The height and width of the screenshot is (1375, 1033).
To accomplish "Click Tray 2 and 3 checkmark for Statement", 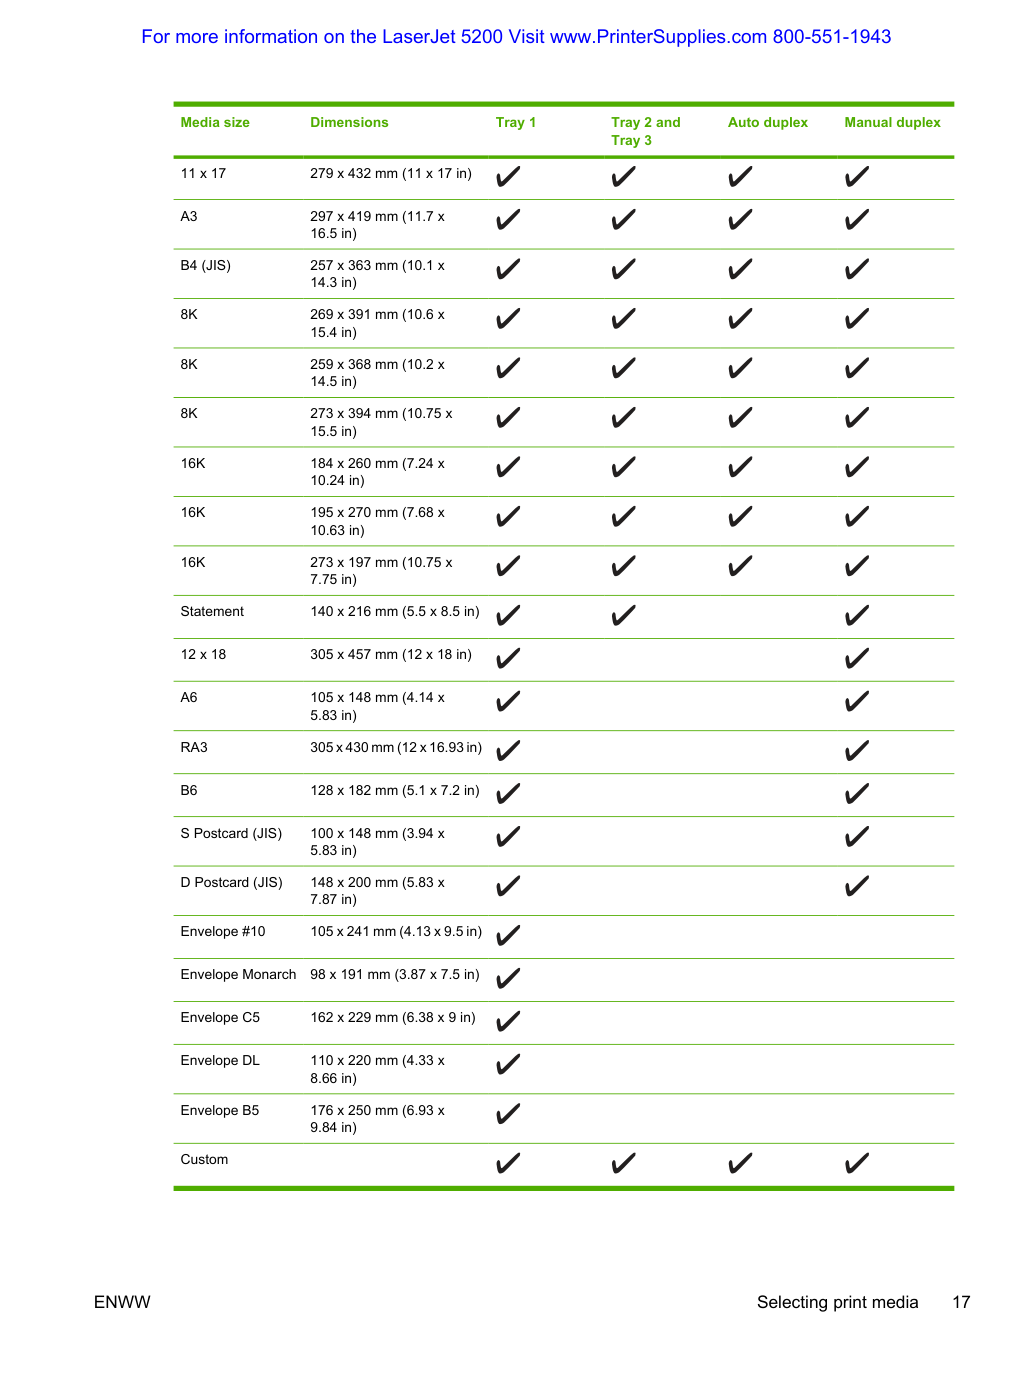I will coord(624,616).
